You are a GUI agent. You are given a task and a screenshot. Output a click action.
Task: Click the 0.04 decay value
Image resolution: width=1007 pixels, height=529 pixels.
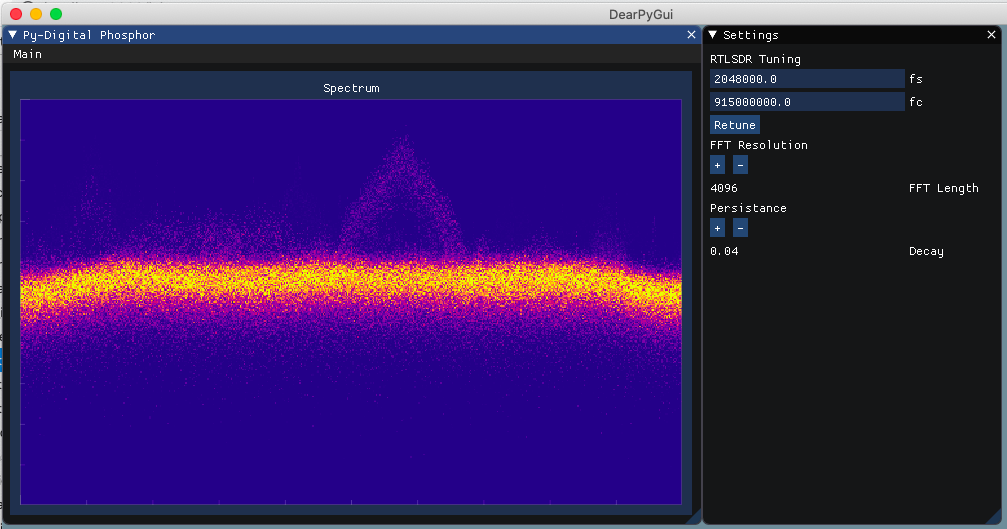coord(724,251)
